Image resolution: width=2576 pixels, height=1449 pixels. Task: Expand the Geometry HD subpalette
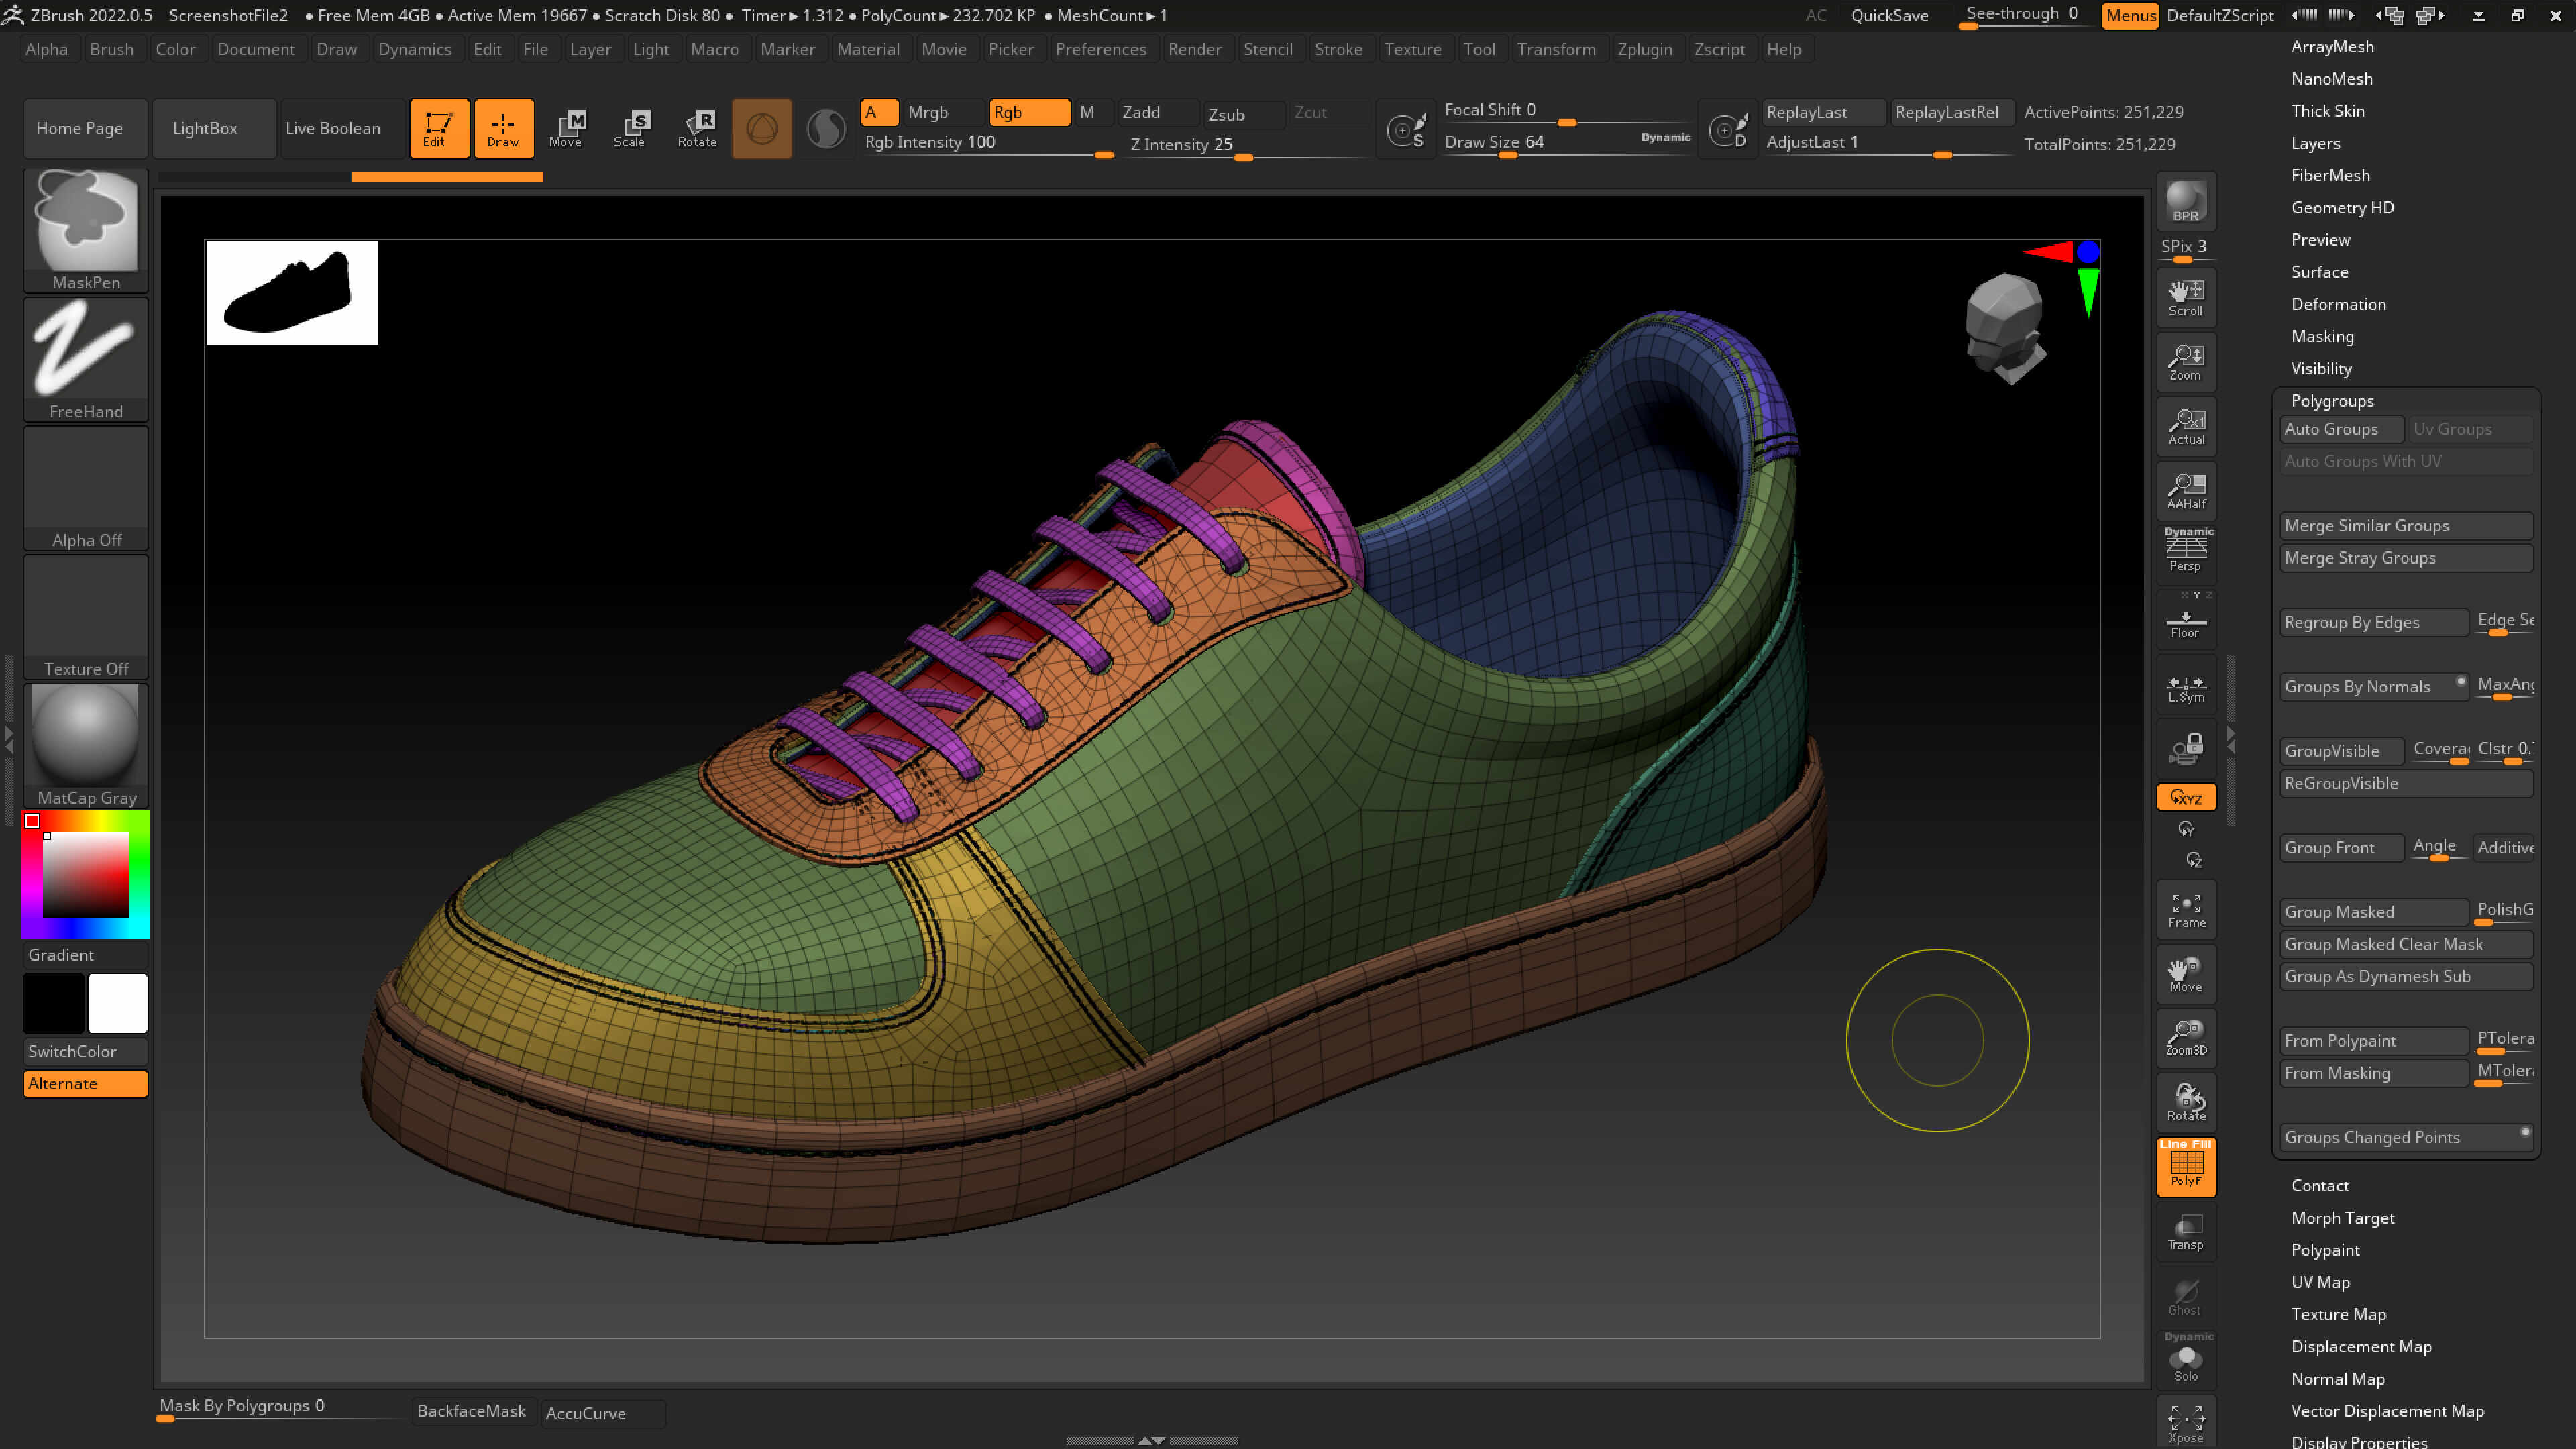tap(2342, 207)
